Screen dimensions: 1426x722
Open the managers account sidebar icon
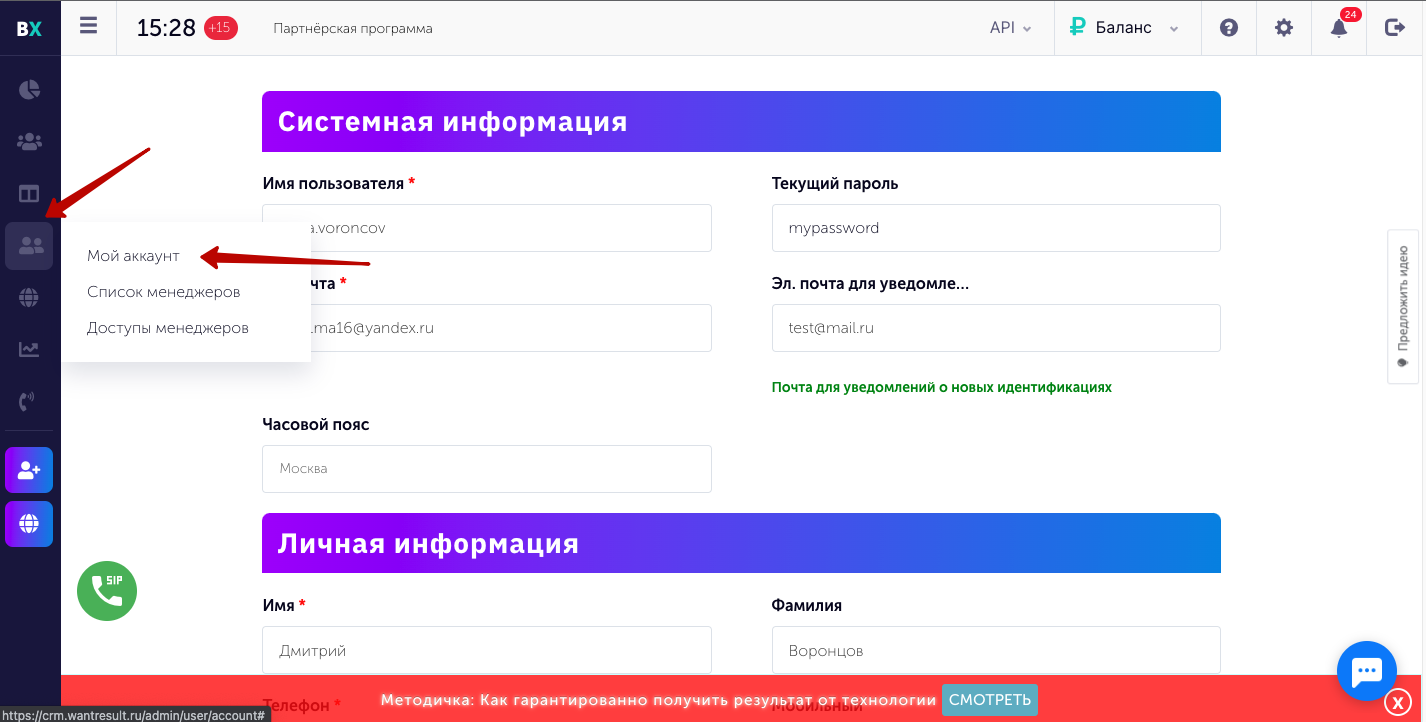(x=29, y=246)
